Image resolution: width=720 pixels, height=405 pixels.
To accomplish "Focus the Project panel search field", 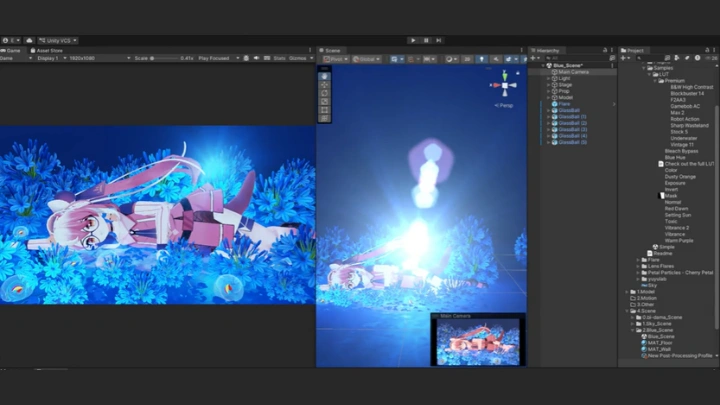I will [649, 58].
